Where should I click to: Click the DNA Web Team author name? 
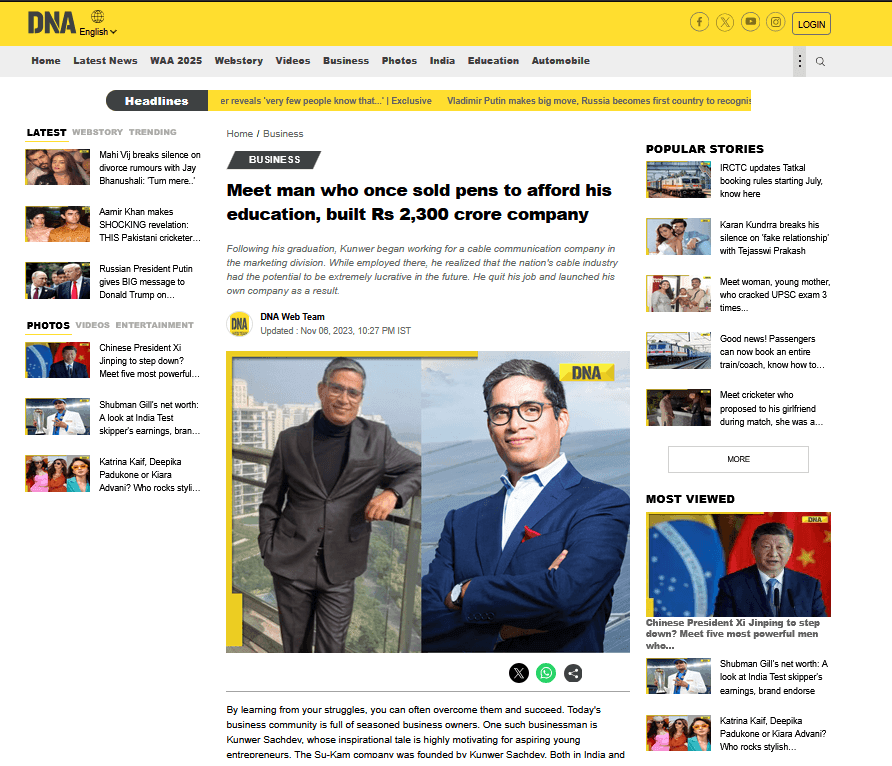point(292,317)
